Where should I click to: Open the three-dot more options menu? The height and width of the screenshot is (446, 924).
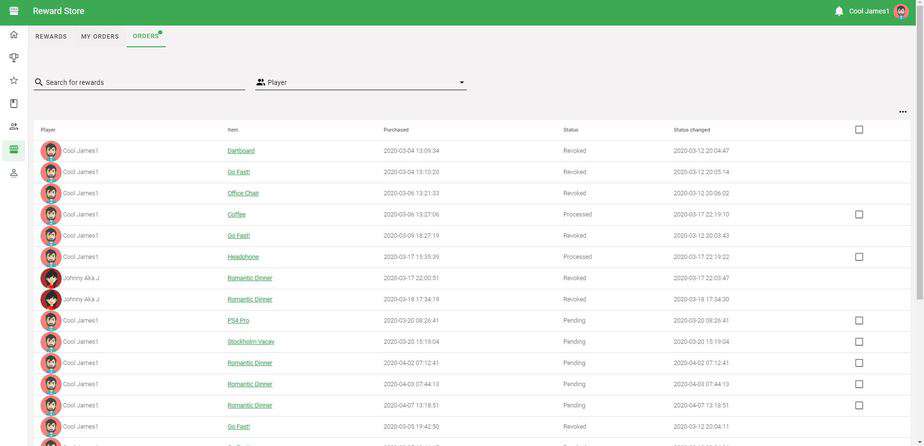(x=903, y=112)
